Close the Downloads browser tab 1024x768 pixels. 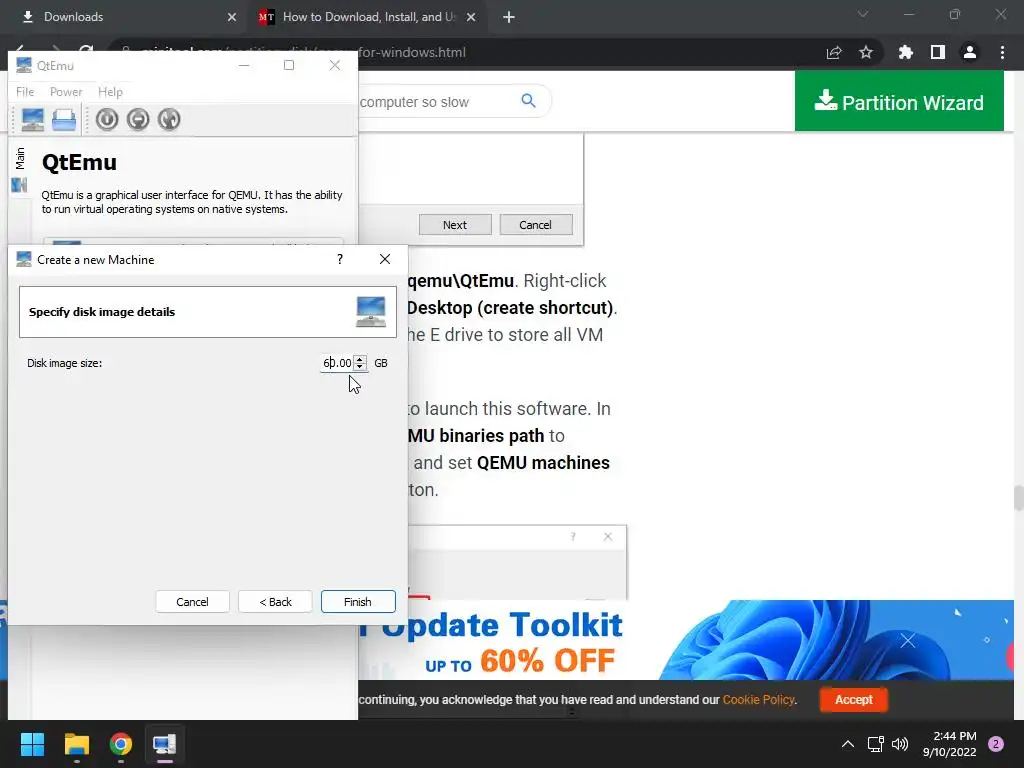(x=232, y=18)
